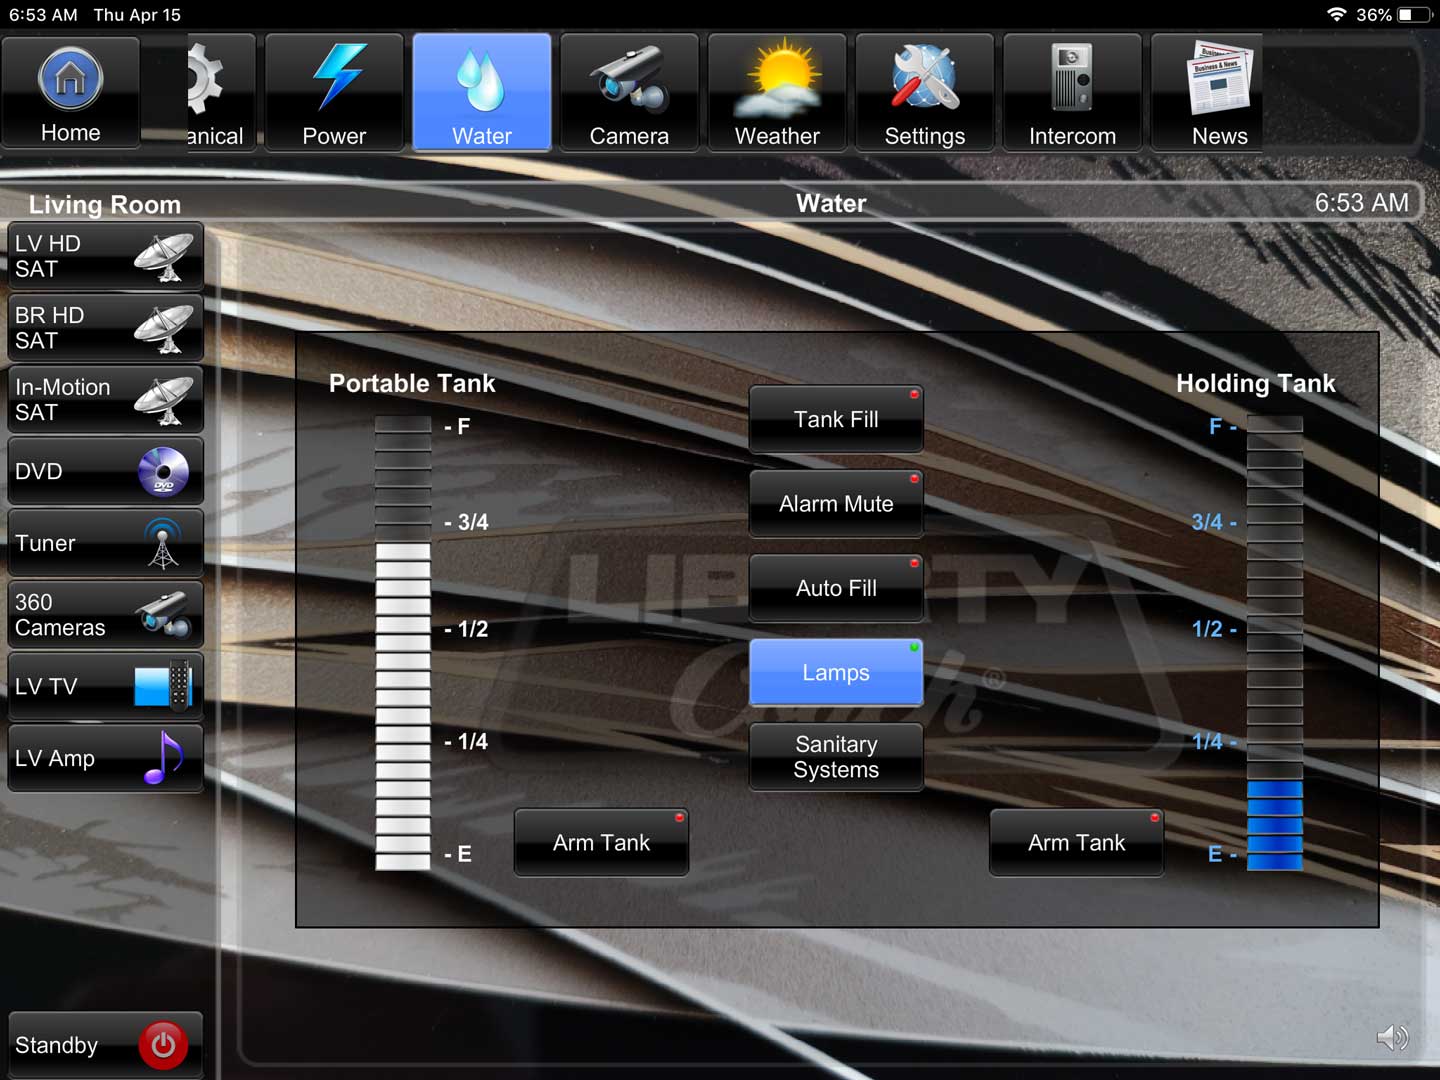Select the Power lightning bolt icon
The image size is (1440, 1080).
(334, 90)
